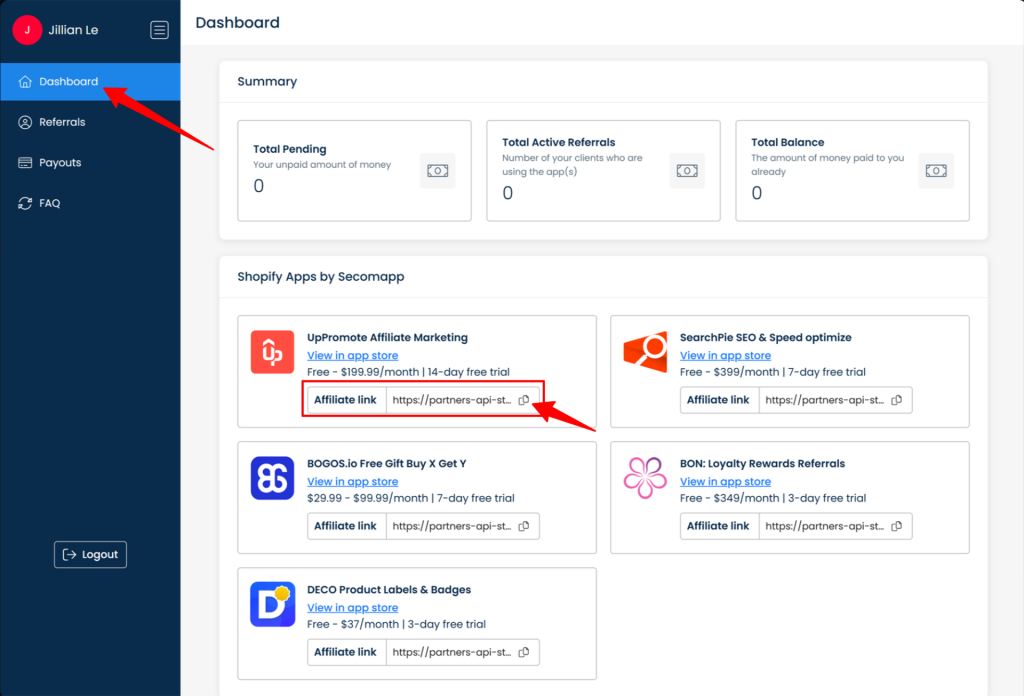Click the BOGOS.io Free Gift Buy X Get Y title
This screenshot has width=1024, height=696.
[387, 464]
